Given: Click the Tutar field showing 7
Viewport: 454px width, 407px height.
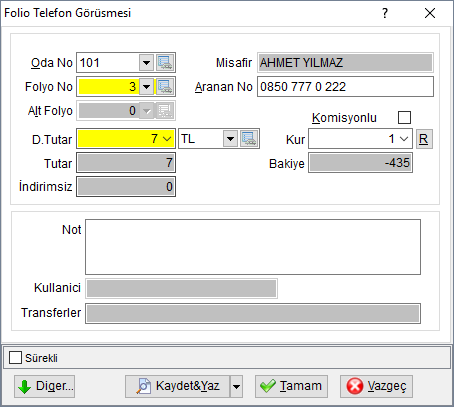Looking at the screenshot, I should (126, 163).
